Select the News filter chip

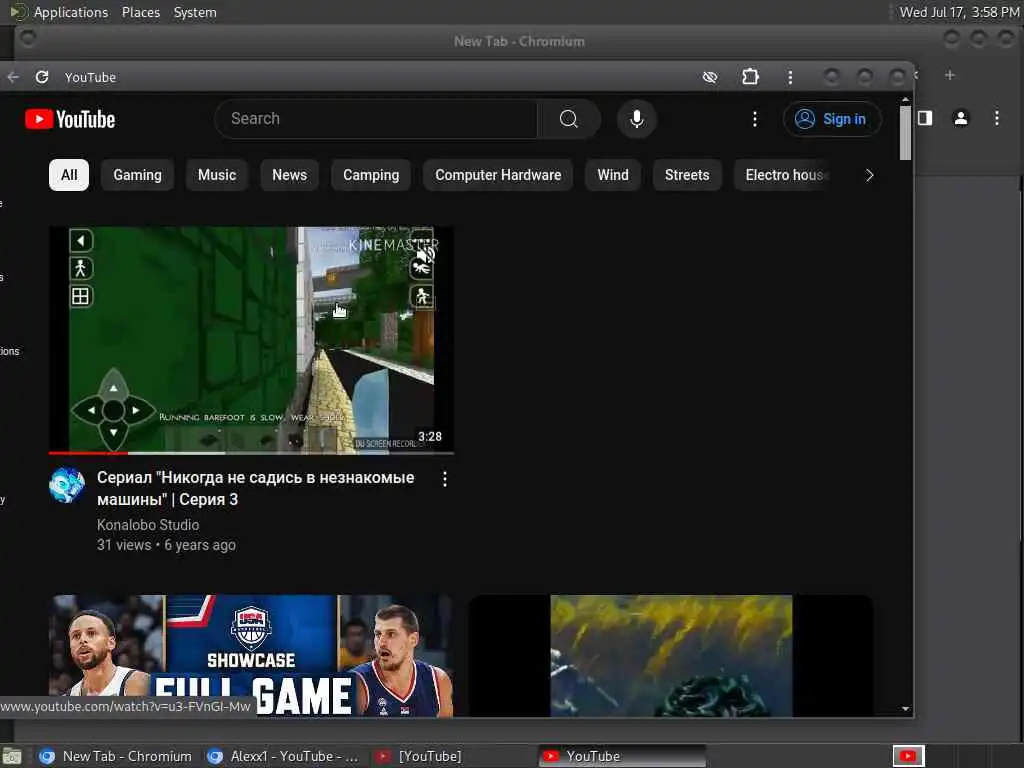[289, 175]
